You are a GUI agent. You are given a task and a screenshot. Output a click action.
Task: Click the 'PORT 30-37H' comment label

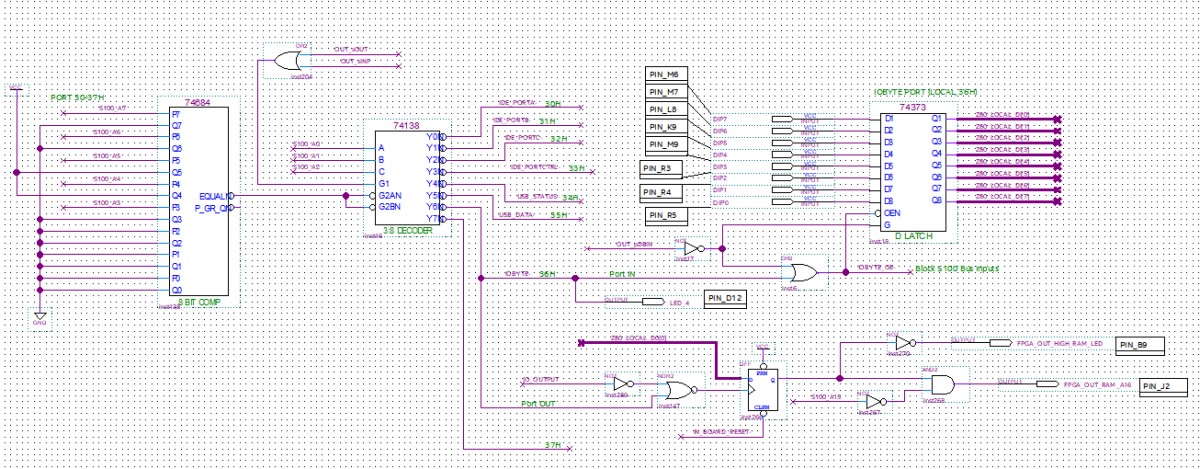click(x=77, y=98)
